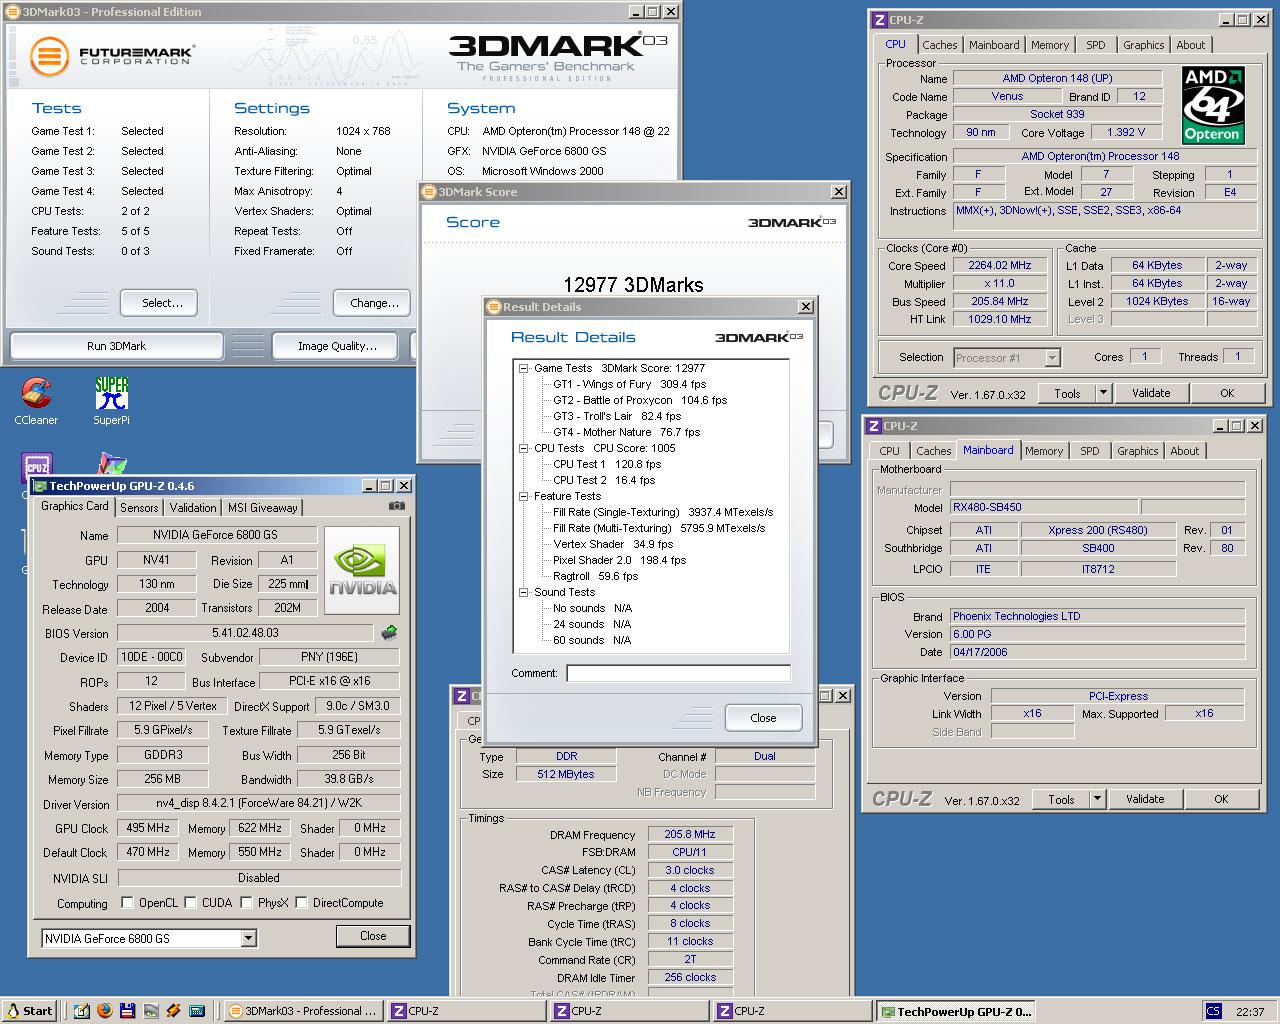The image size is (1280, 1024).
Task: Click the NVIDIA logo in GPU-Z
Action: [x=362, y=570]
